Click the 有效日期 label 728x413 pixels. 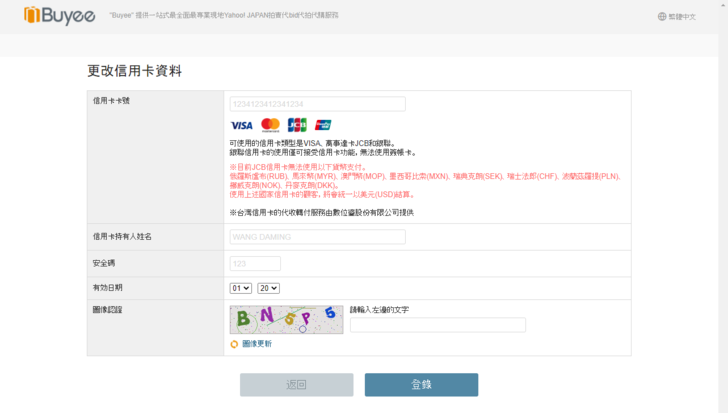point(108,288)
